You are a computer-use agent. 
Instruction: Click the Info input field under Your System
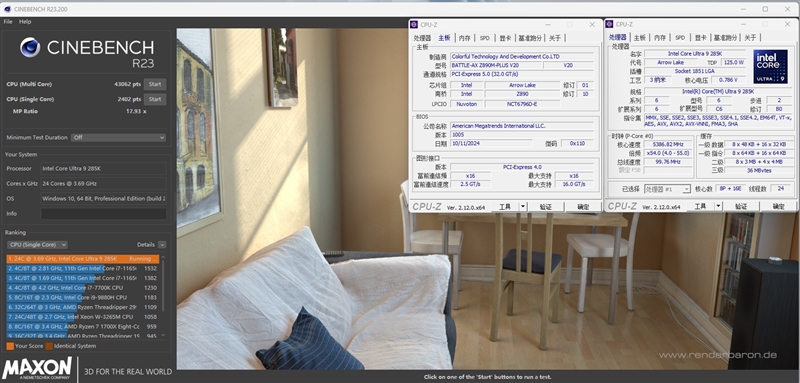104,214
